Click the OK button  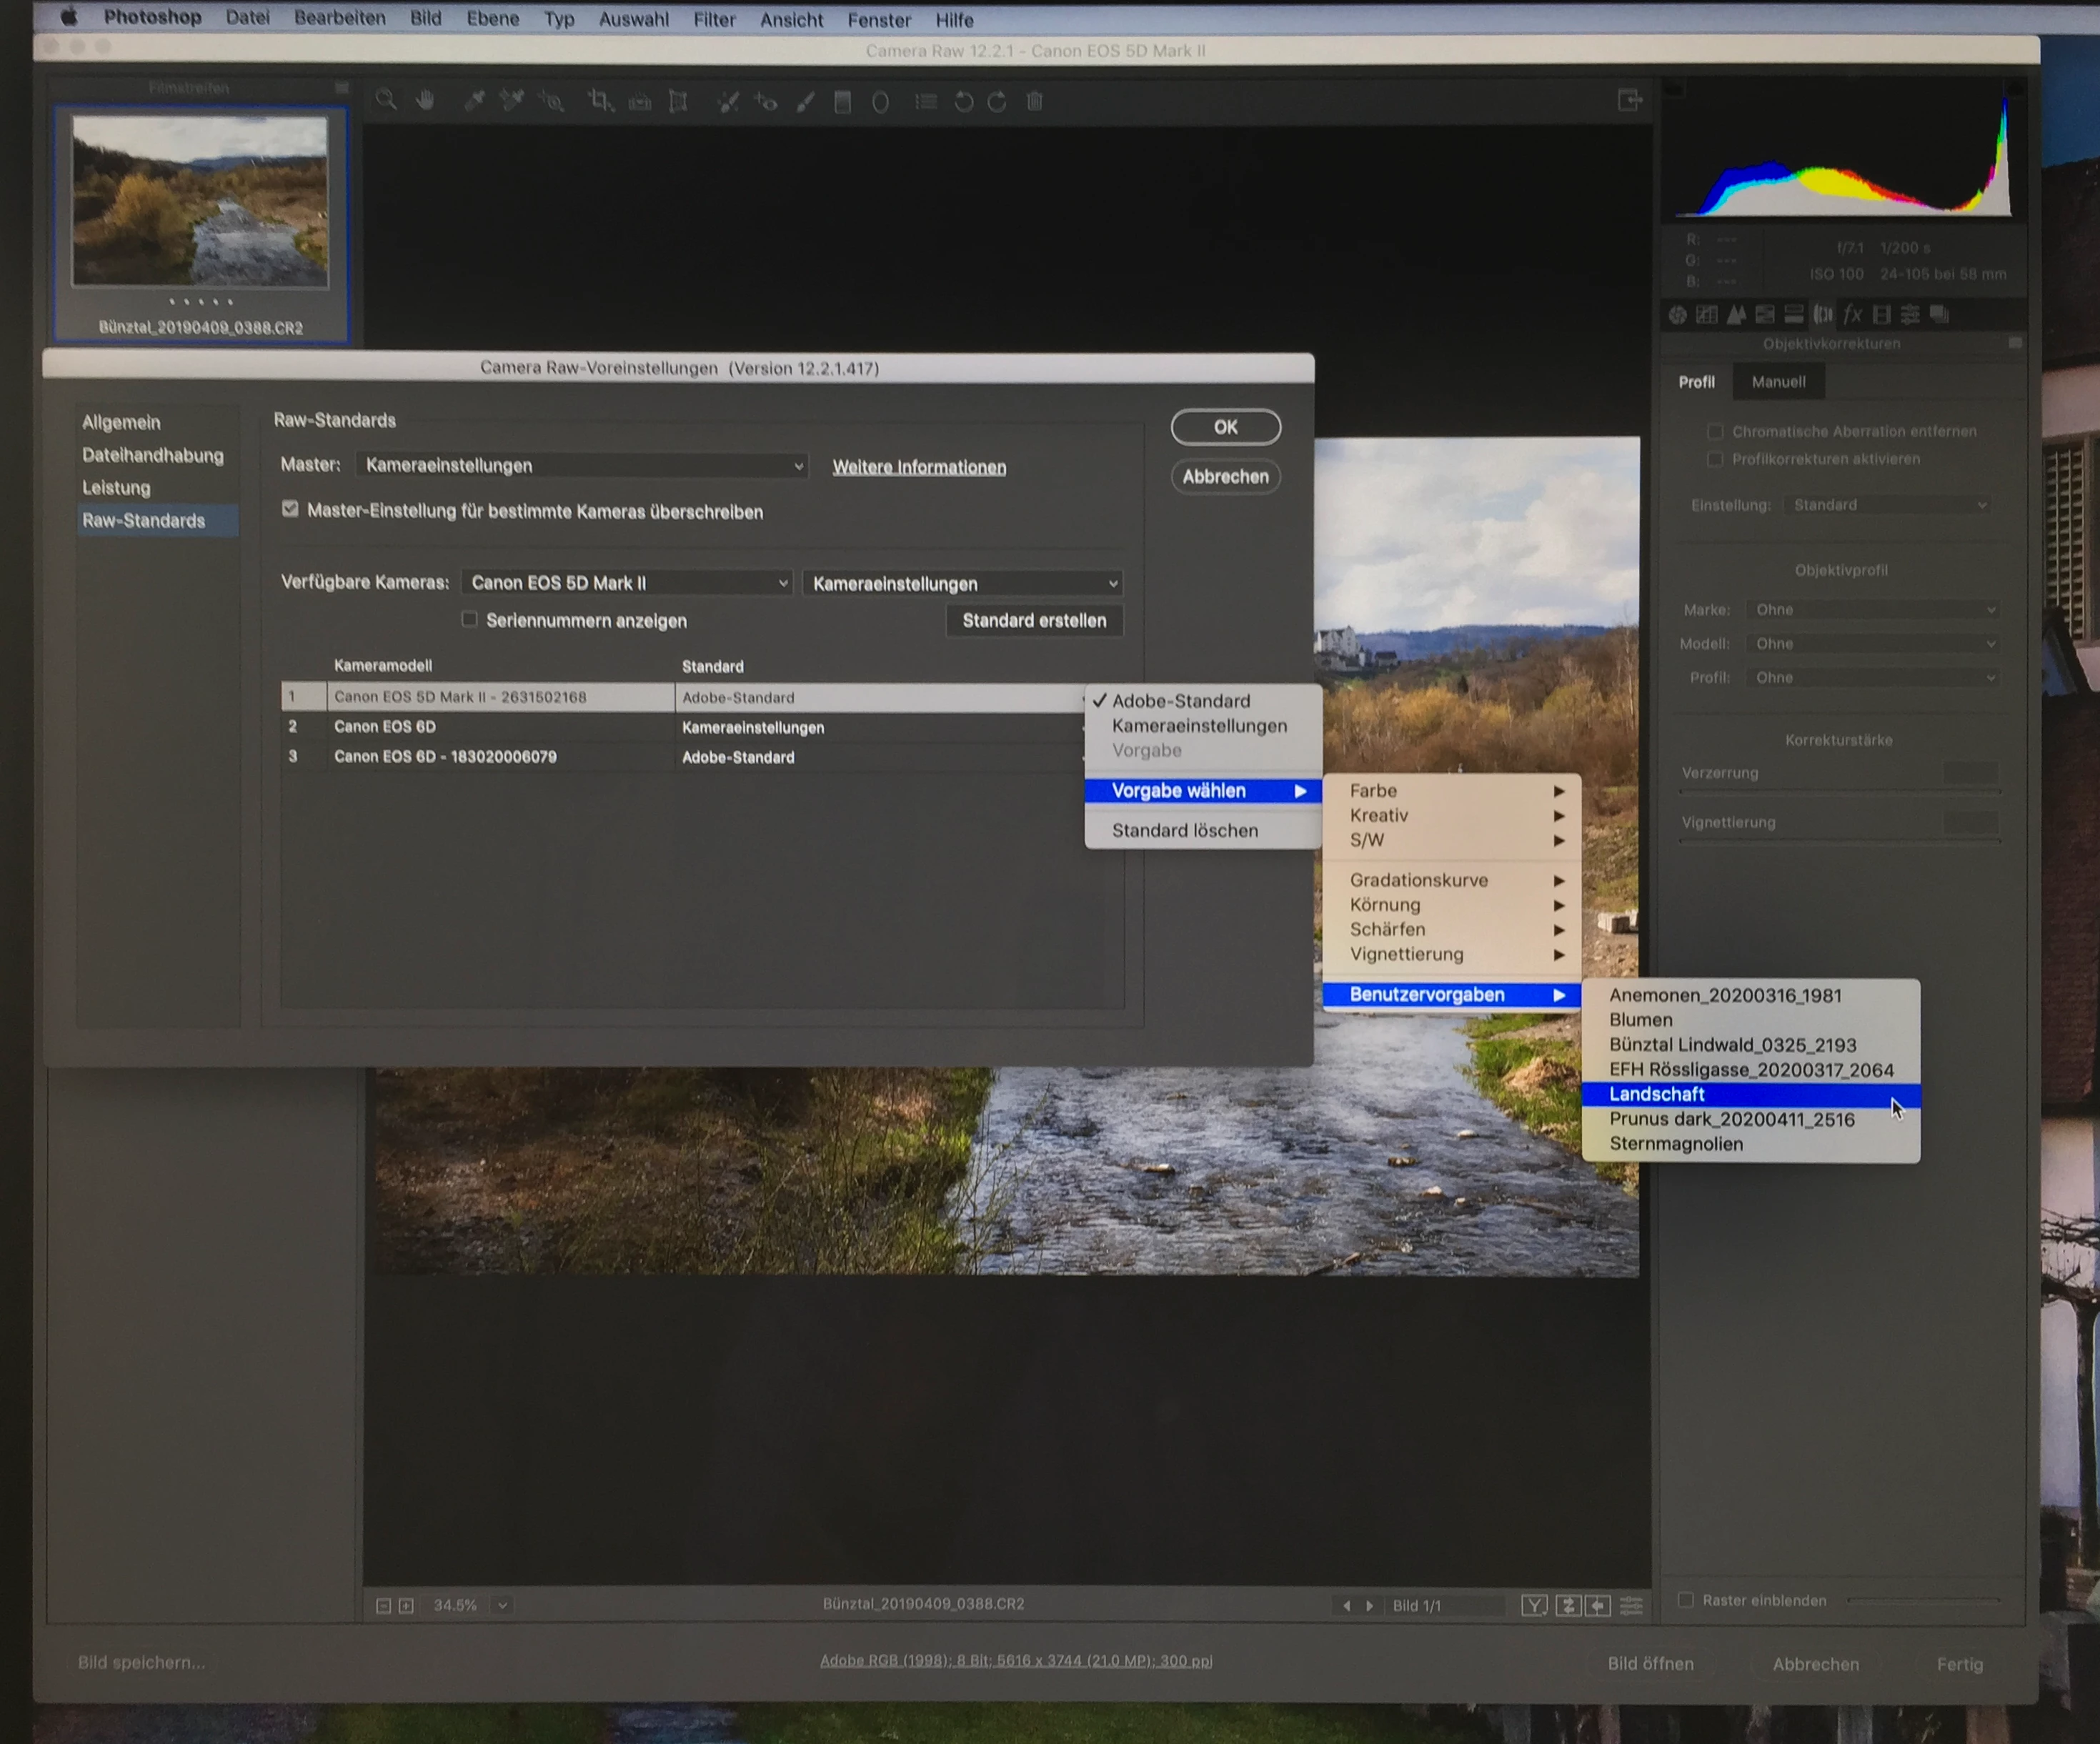click(1225, 427)
